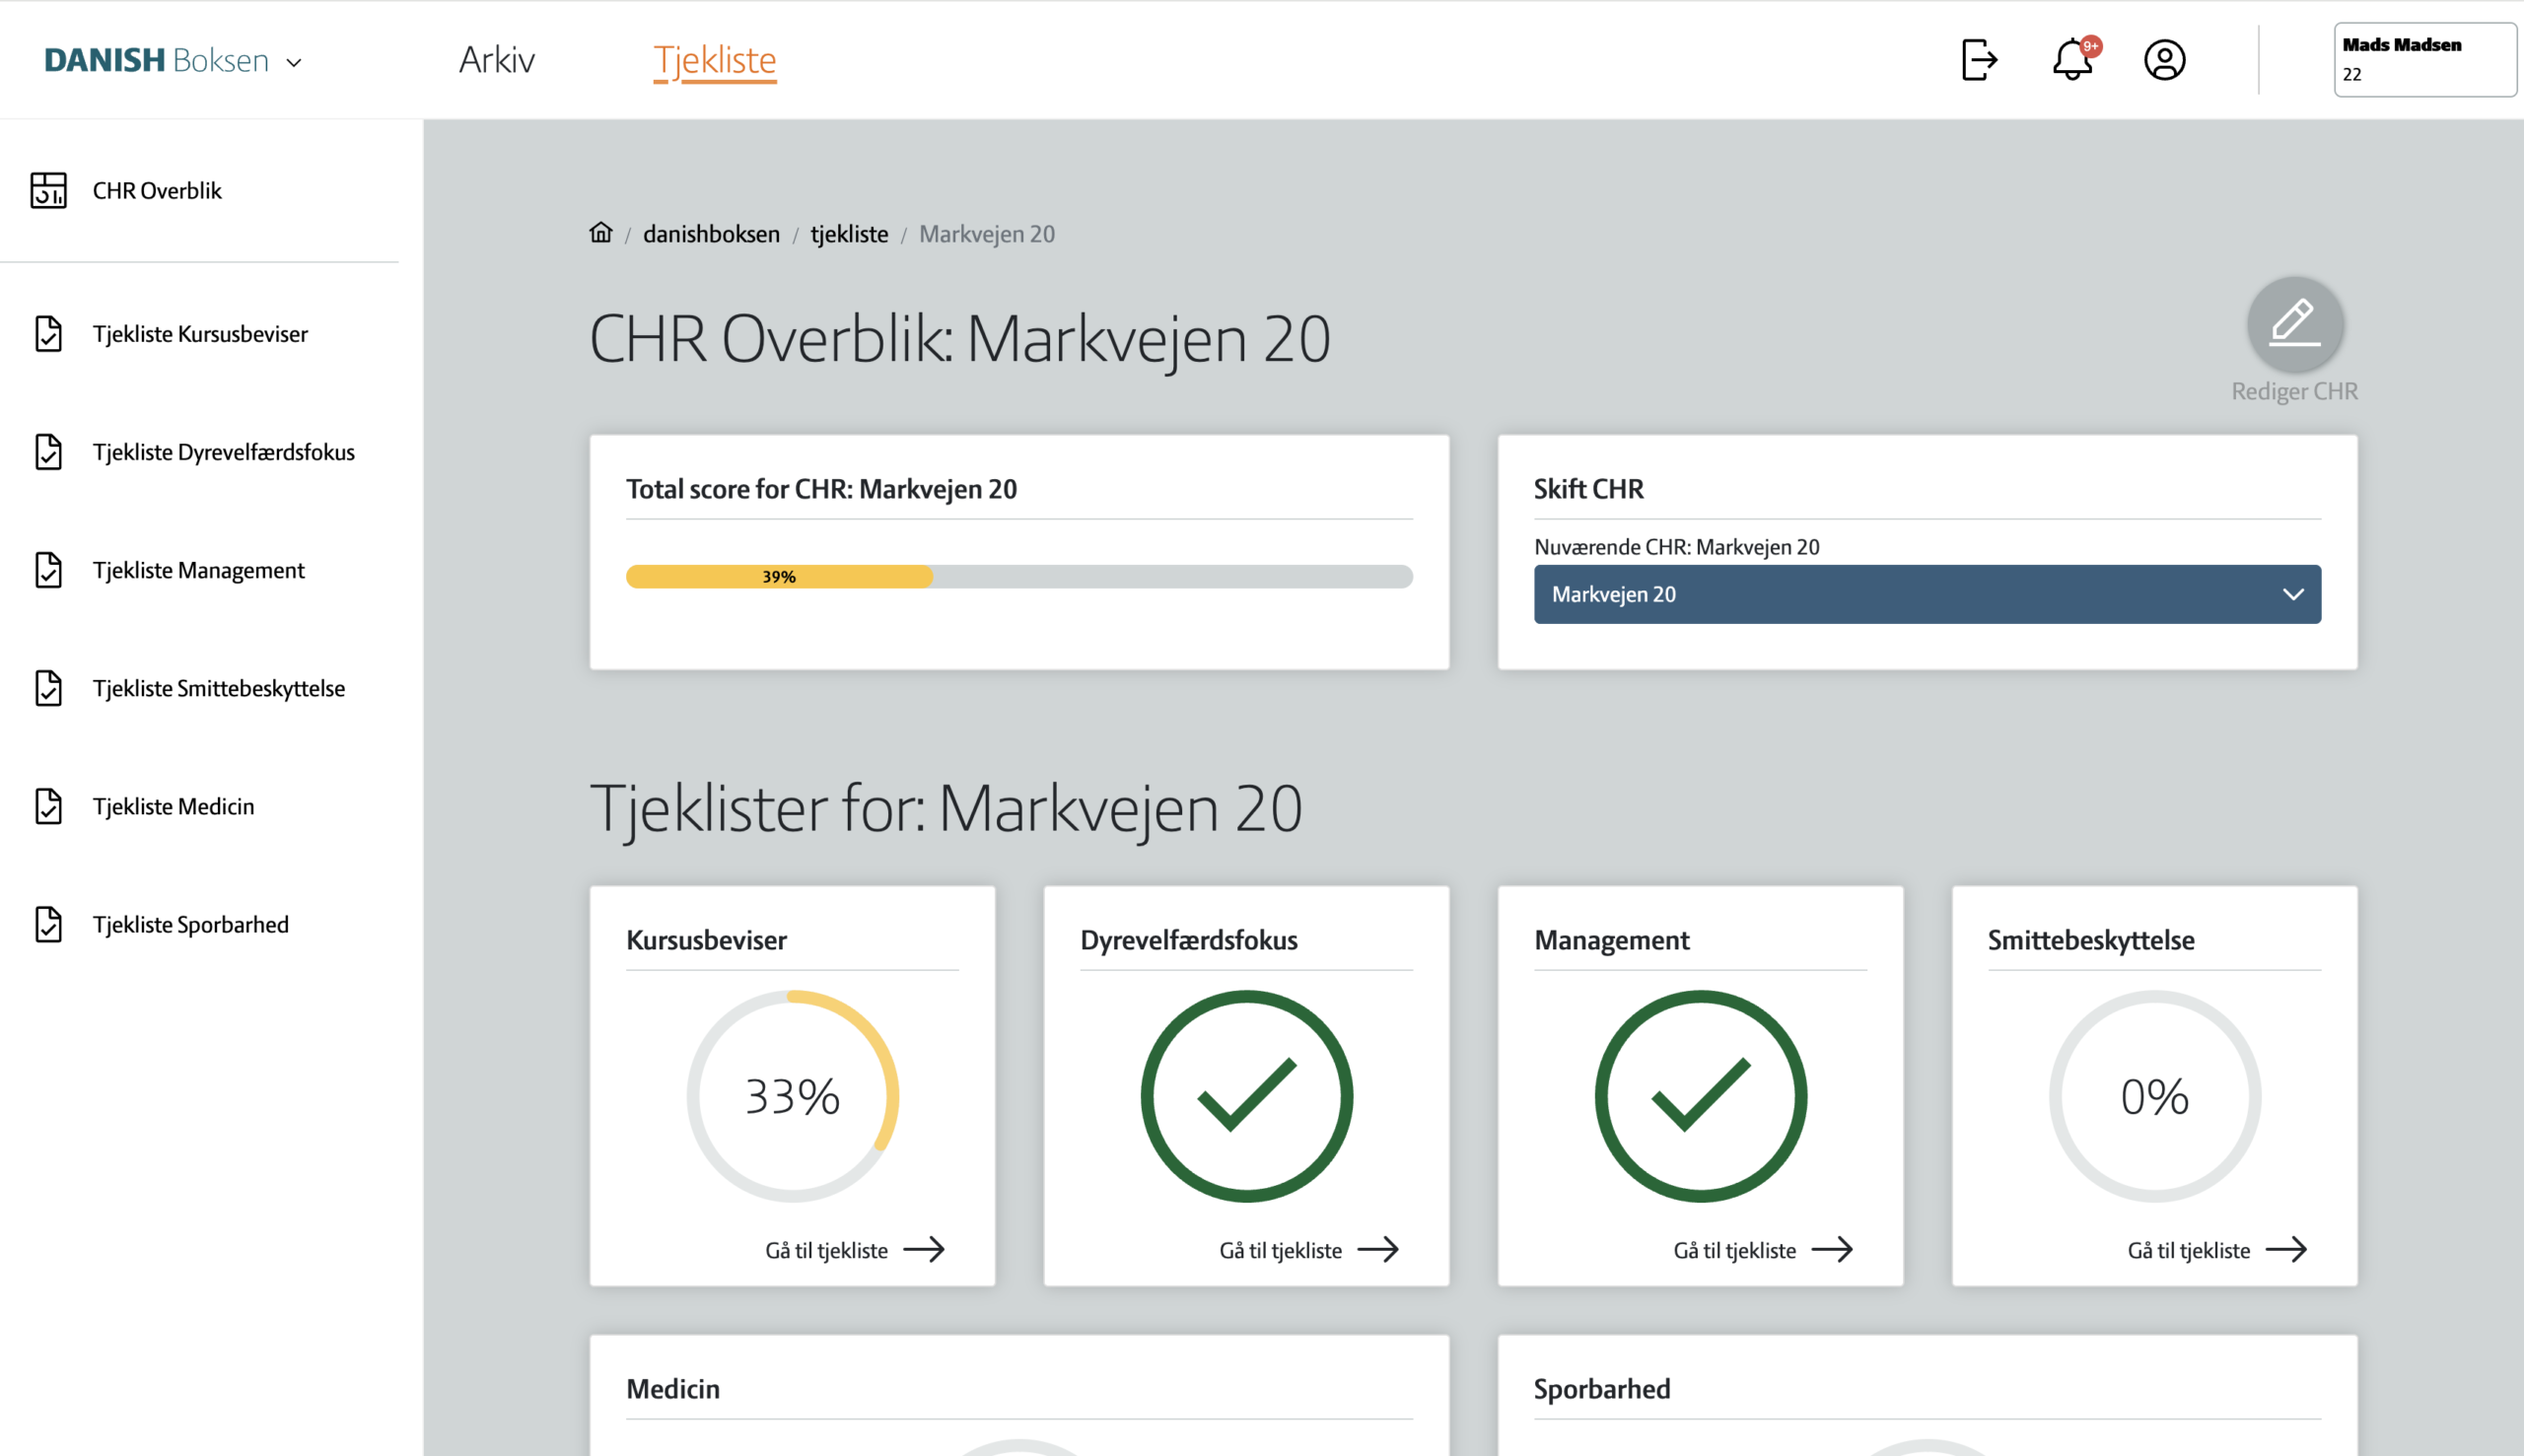The height and width of the screenshot is (1456, 2524).
Task: Click the Tjekliste Management document icon
Action: [x=48, y=570]
